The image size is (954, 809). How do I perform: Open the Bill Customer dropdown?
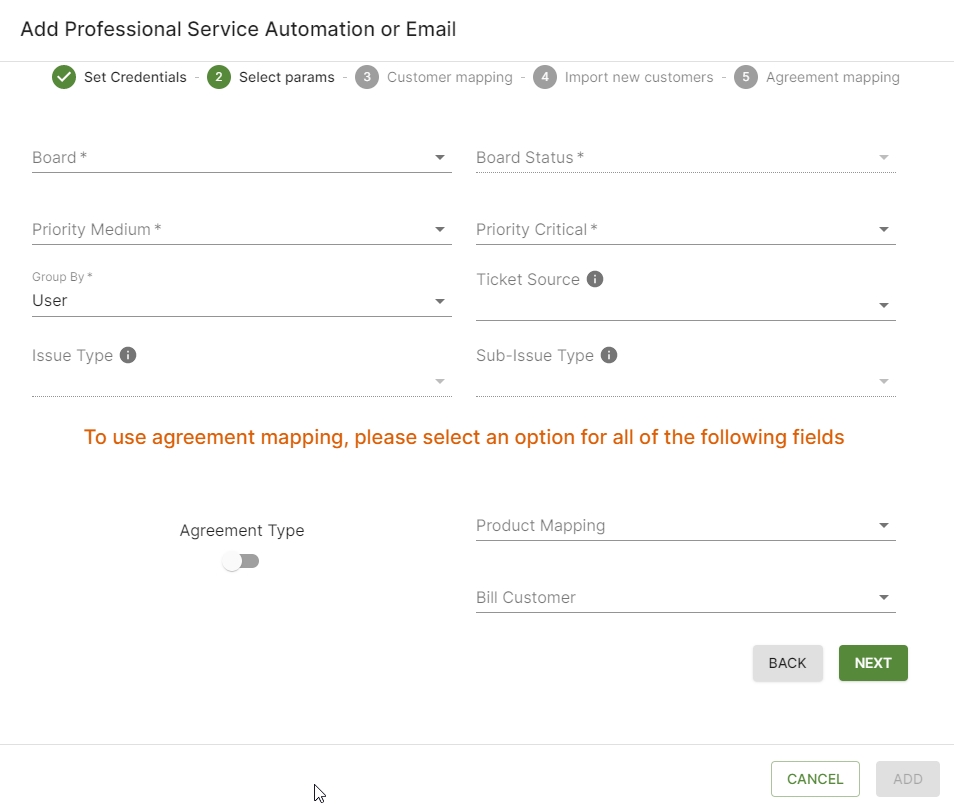[x=686, y=597]
